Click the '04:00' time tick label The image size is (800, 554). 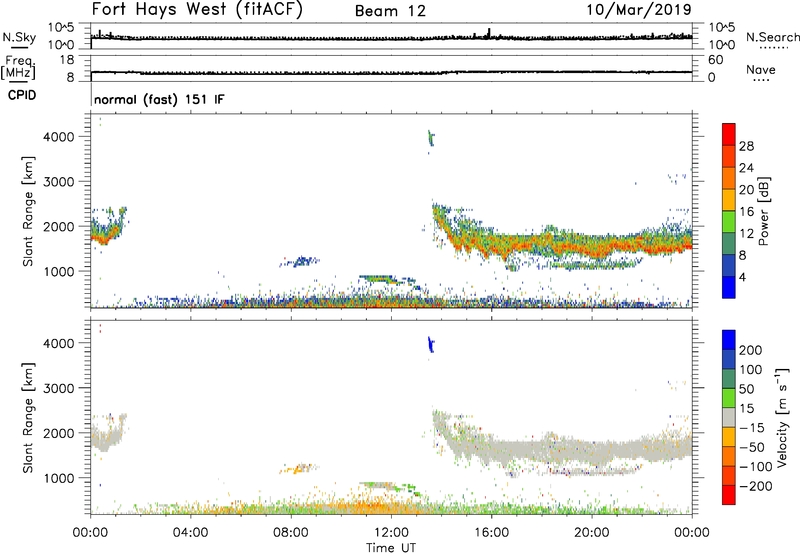[x=190, y=533]
